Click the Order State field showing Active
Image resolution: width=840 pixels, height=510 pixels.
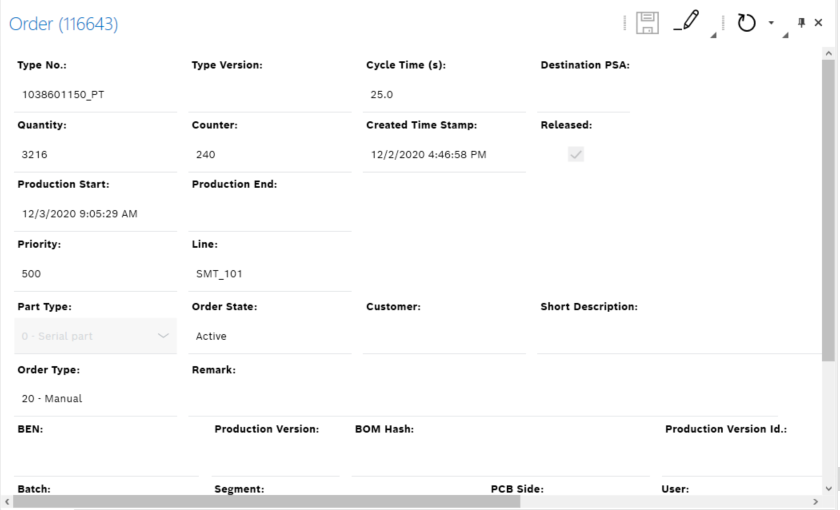click(x=270, y=337)
